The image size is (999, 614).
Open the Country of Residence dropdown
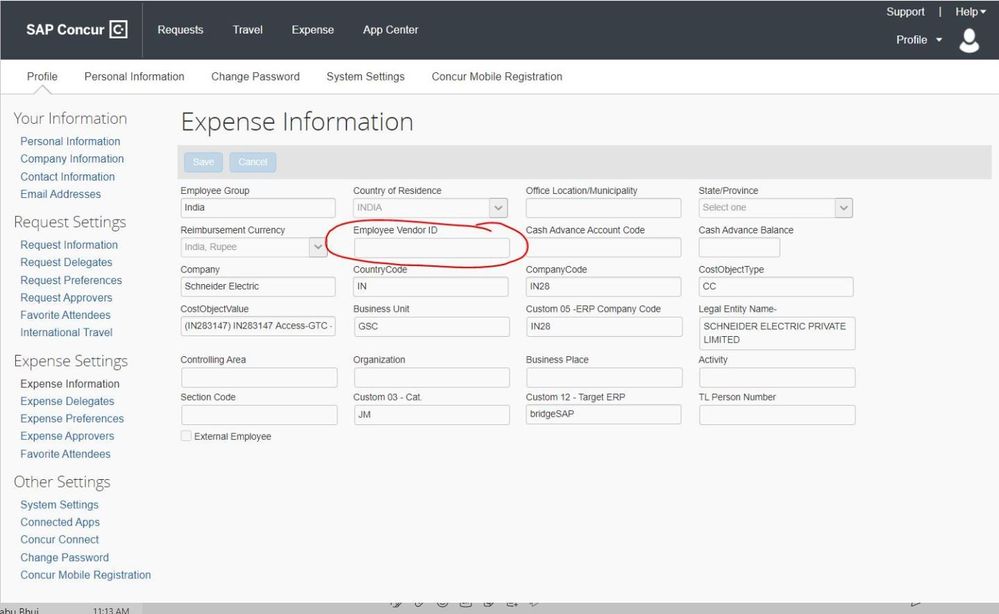pyautogui.click(x=498, y=208)
